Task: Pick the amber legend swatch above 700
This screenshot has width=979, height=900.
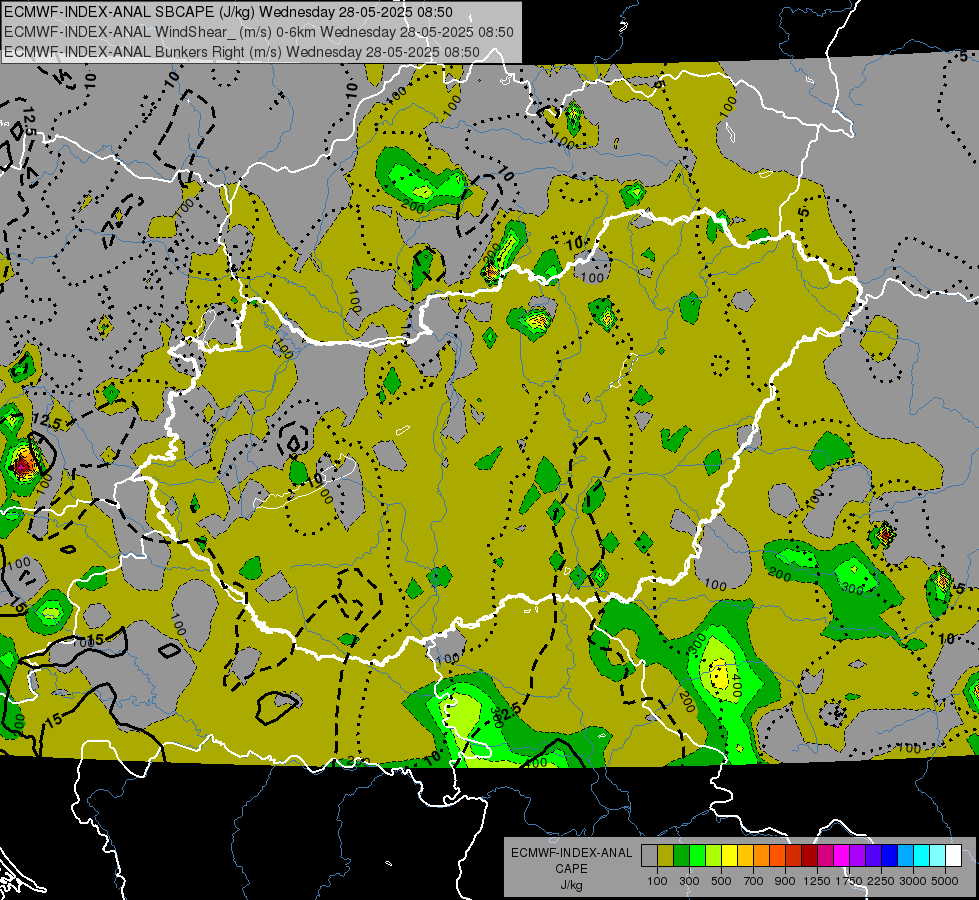Action: (745, 856)
